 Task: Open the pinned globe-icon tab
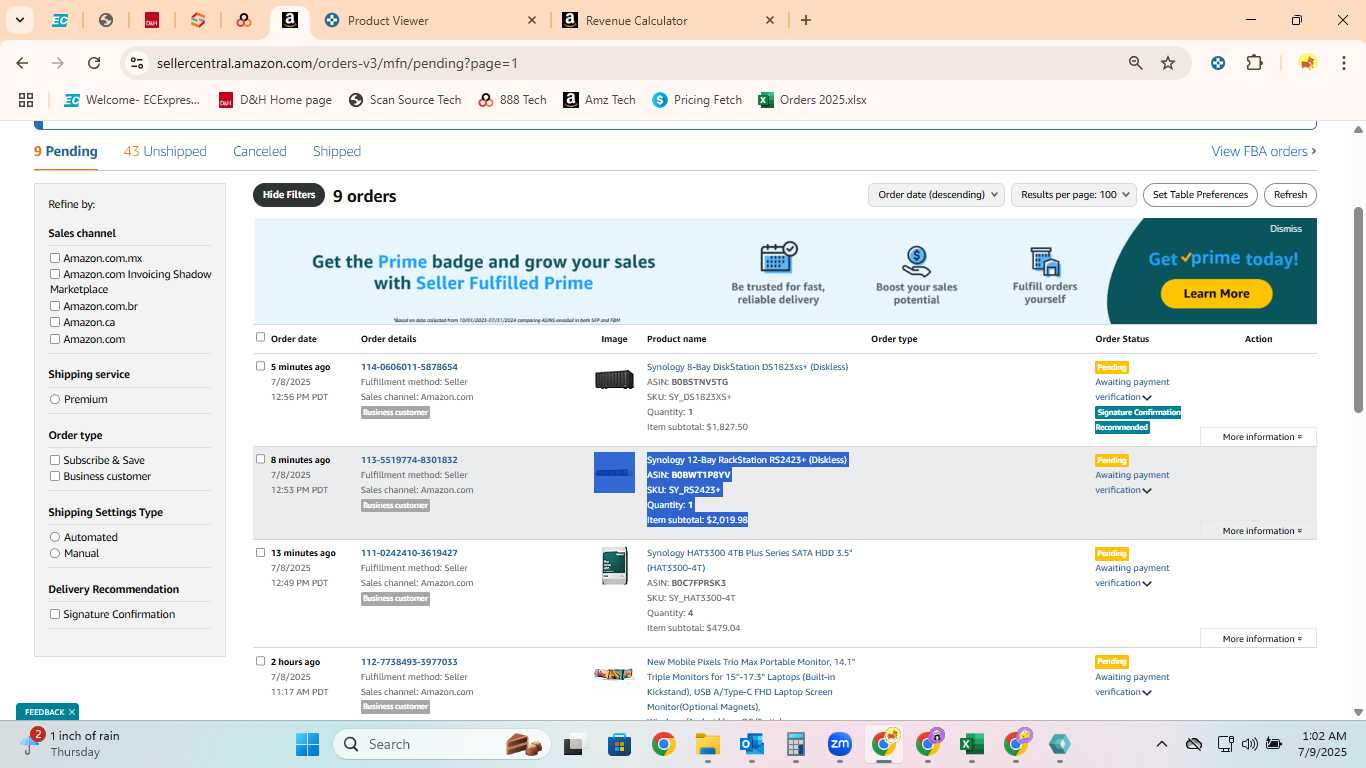coord(106,20)
